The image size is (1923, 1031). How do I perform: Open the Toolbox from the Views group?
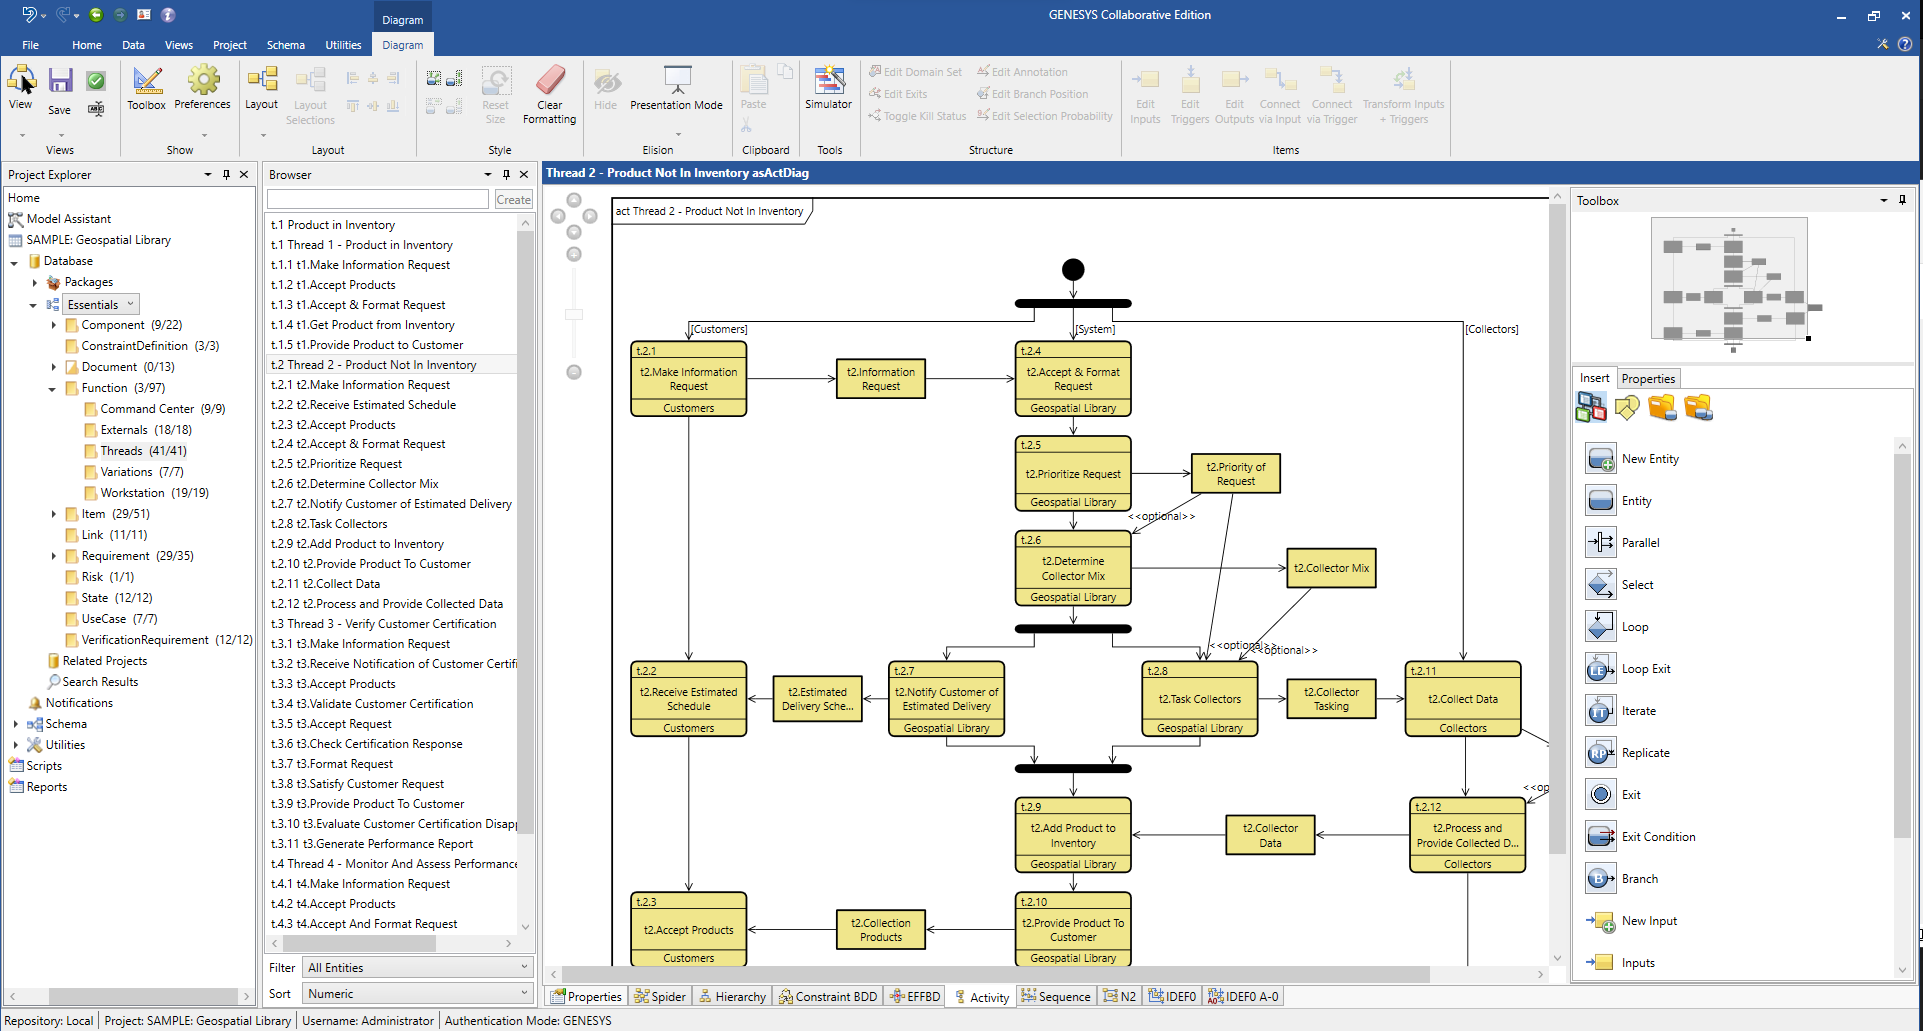point(146,88)
